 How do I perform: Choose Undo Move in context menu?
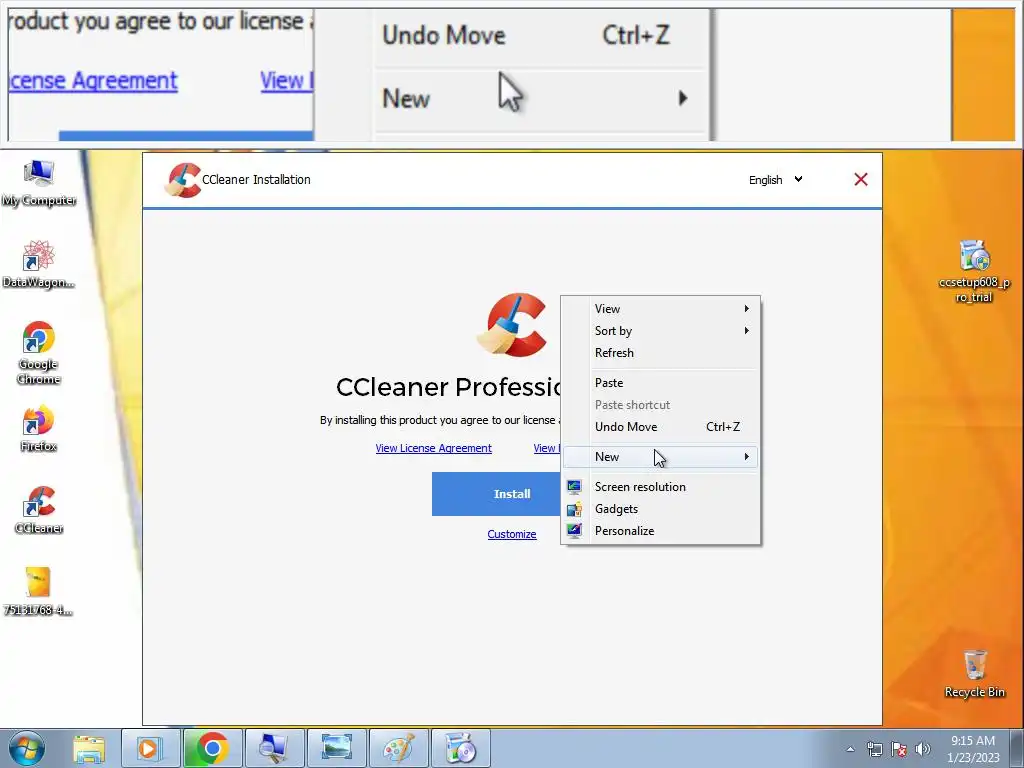pyautogui.click(x=660, y=426)
